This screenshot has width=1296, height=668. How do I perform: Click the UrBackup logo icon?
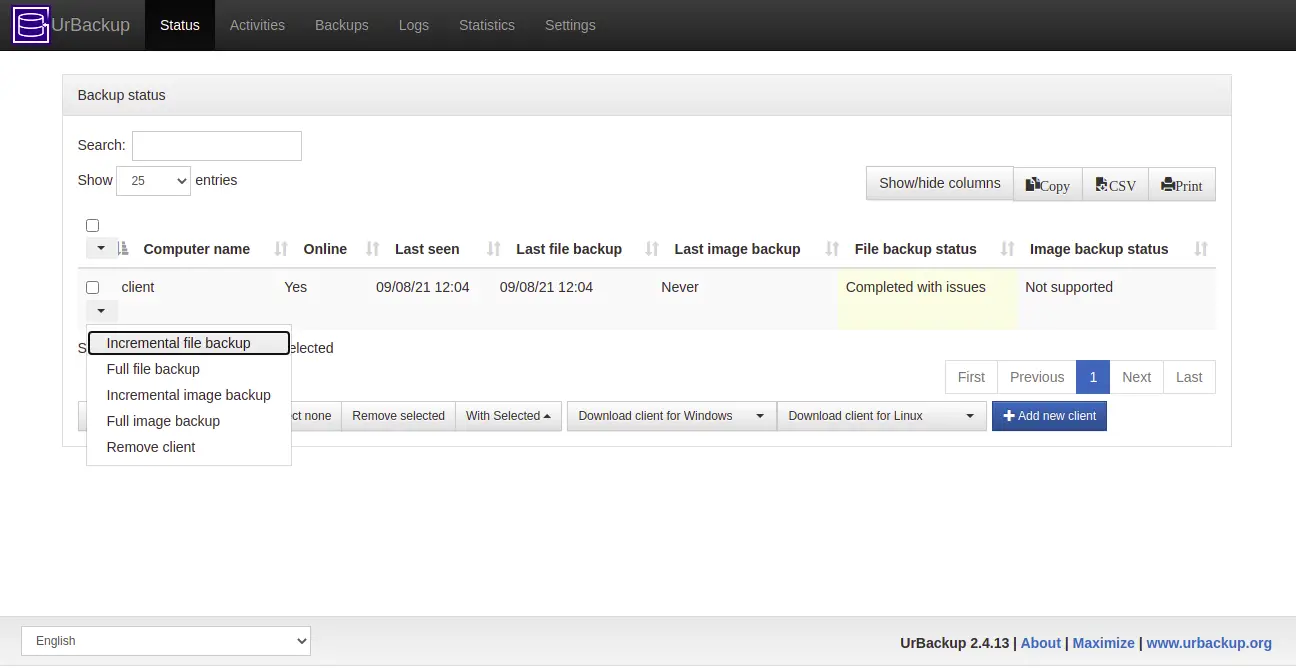coord(31,25)
